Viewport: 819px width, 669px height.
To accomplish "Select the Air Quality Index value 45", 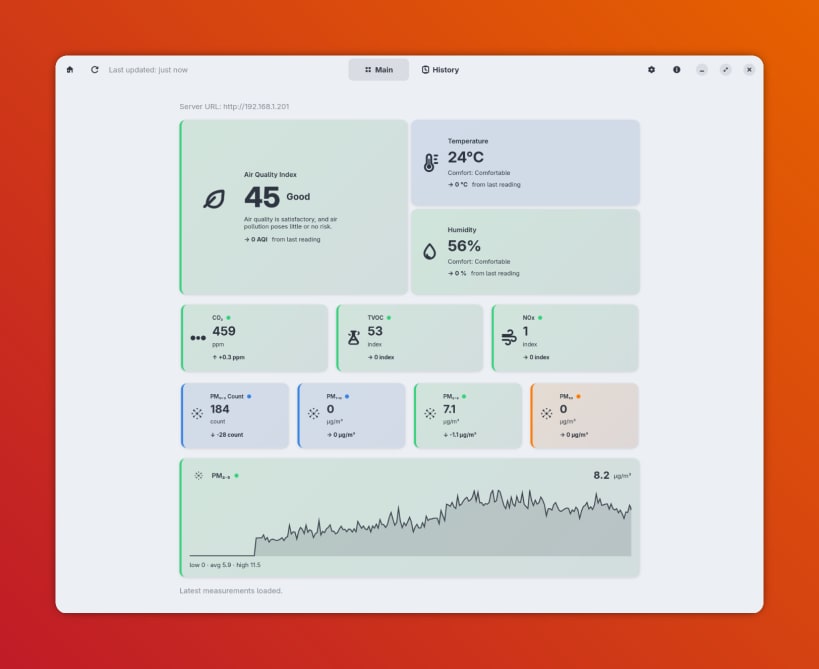I will point(262,197).
